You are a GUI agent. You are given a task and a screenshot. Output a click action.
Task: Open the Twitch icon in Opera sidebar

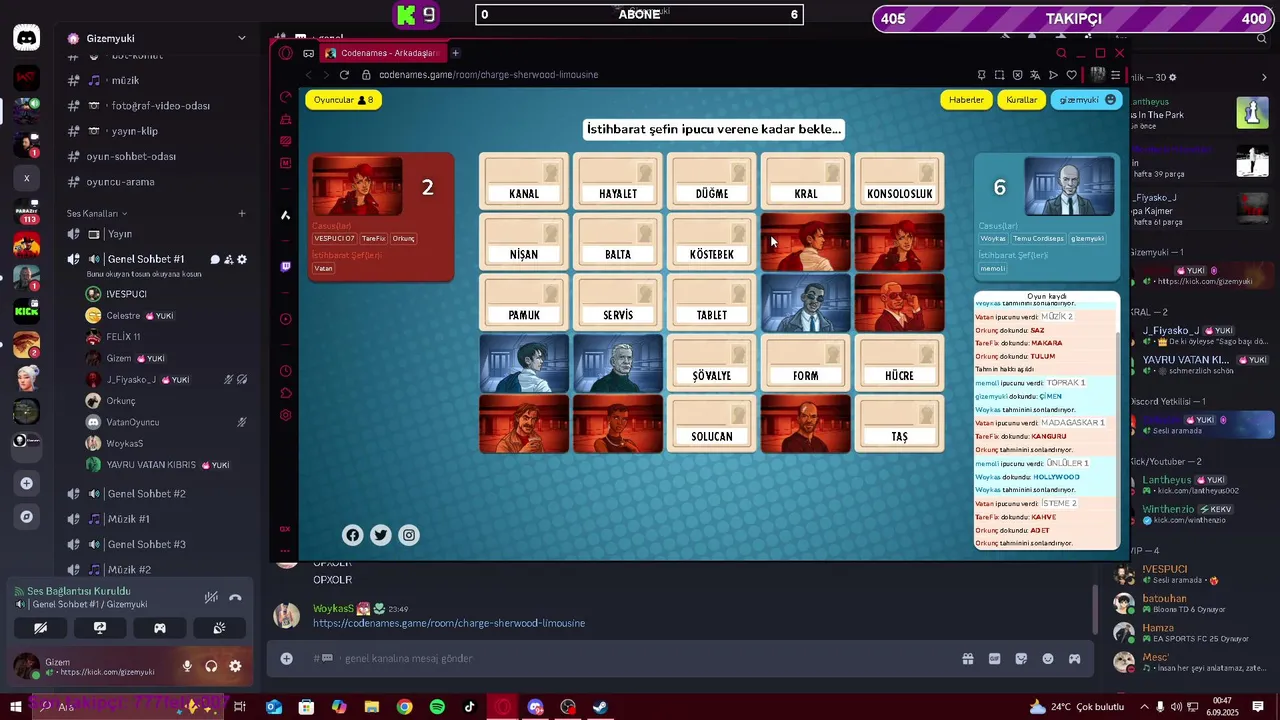point(285,267)
